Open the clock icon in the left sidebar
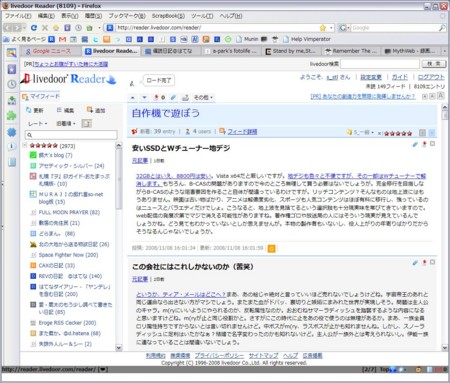Image resolution: width=450 pixels, height=383 pixels. click(x=12, y=84)
